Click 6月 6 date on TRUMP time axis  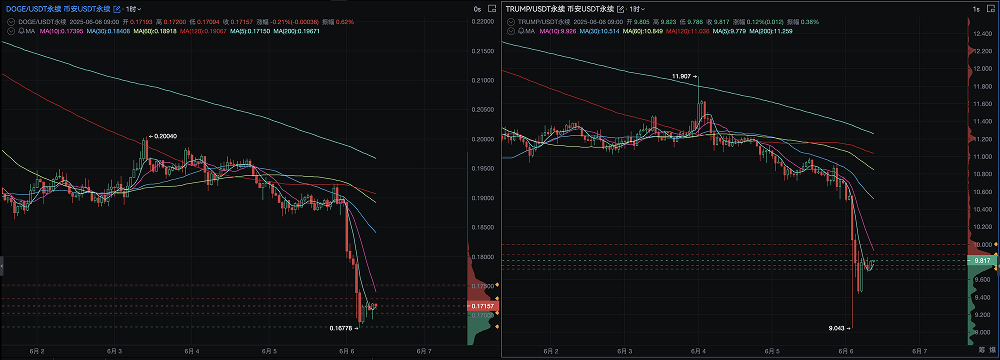846,350
